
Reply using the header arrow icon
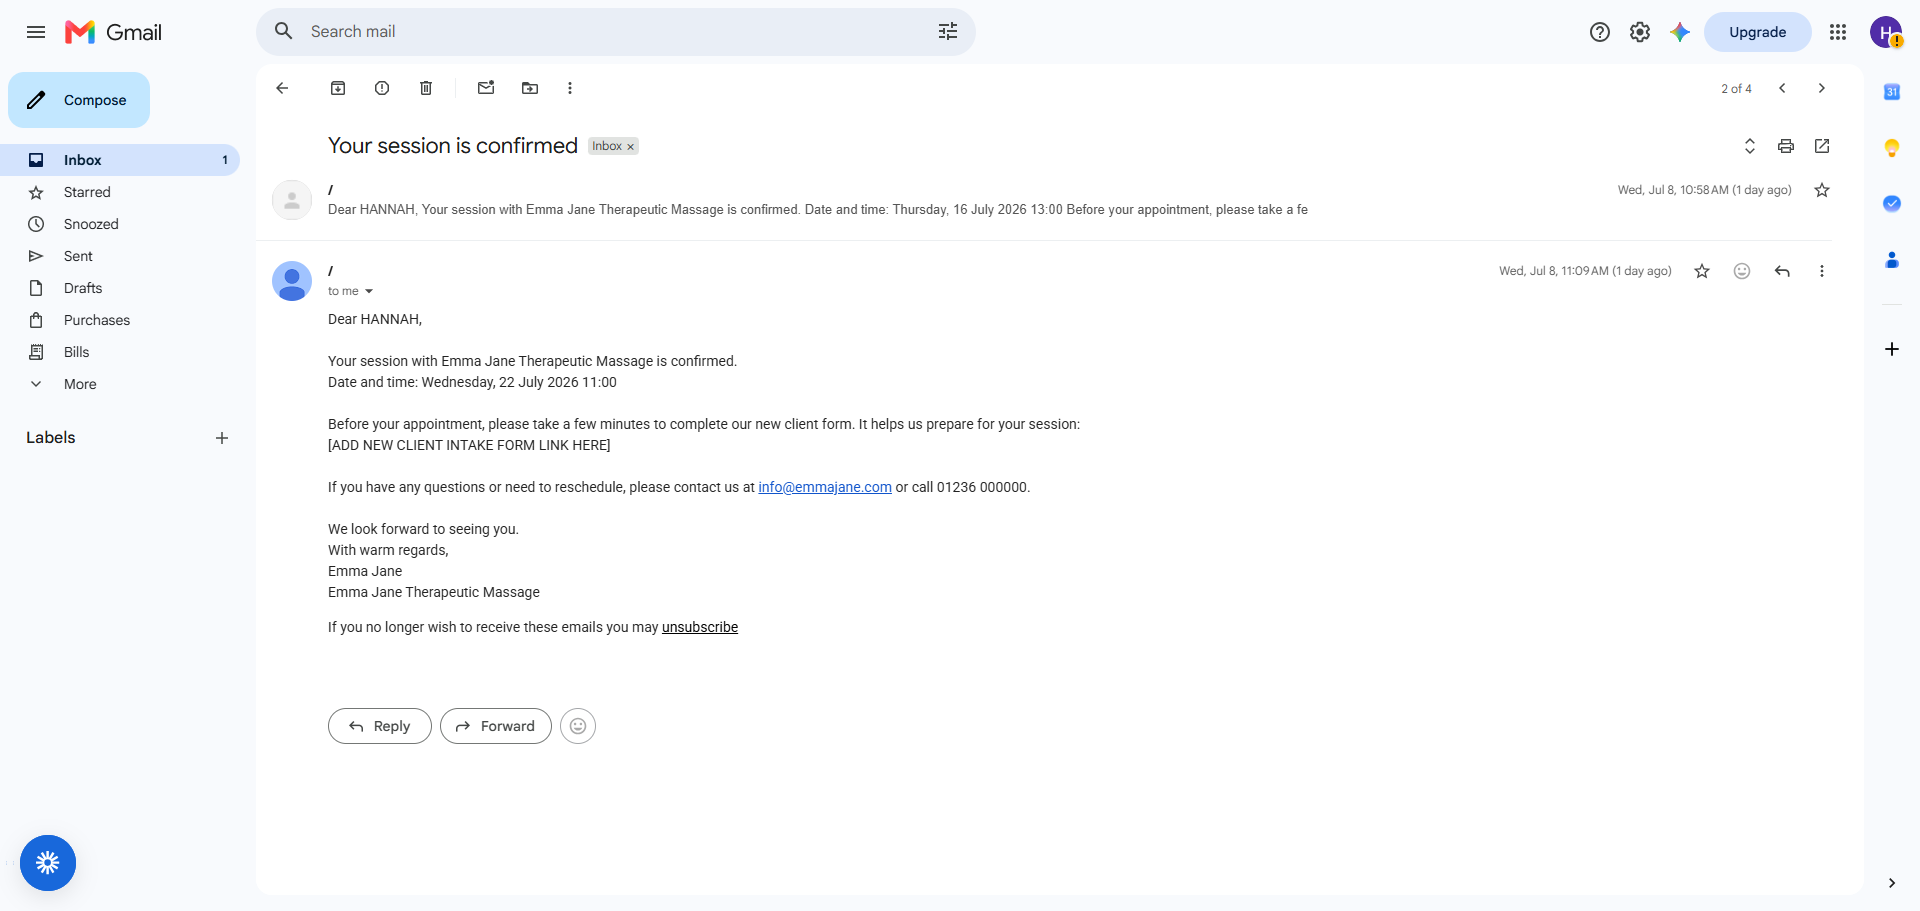pos(1782,271)
